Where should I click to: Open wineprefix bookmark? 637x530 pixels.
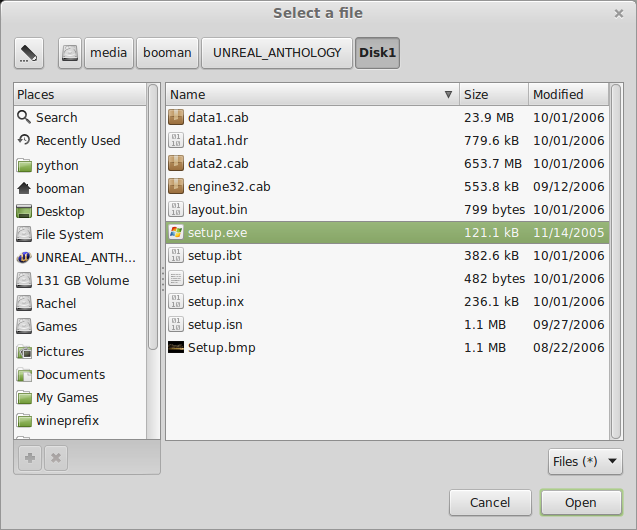[80, 420]
